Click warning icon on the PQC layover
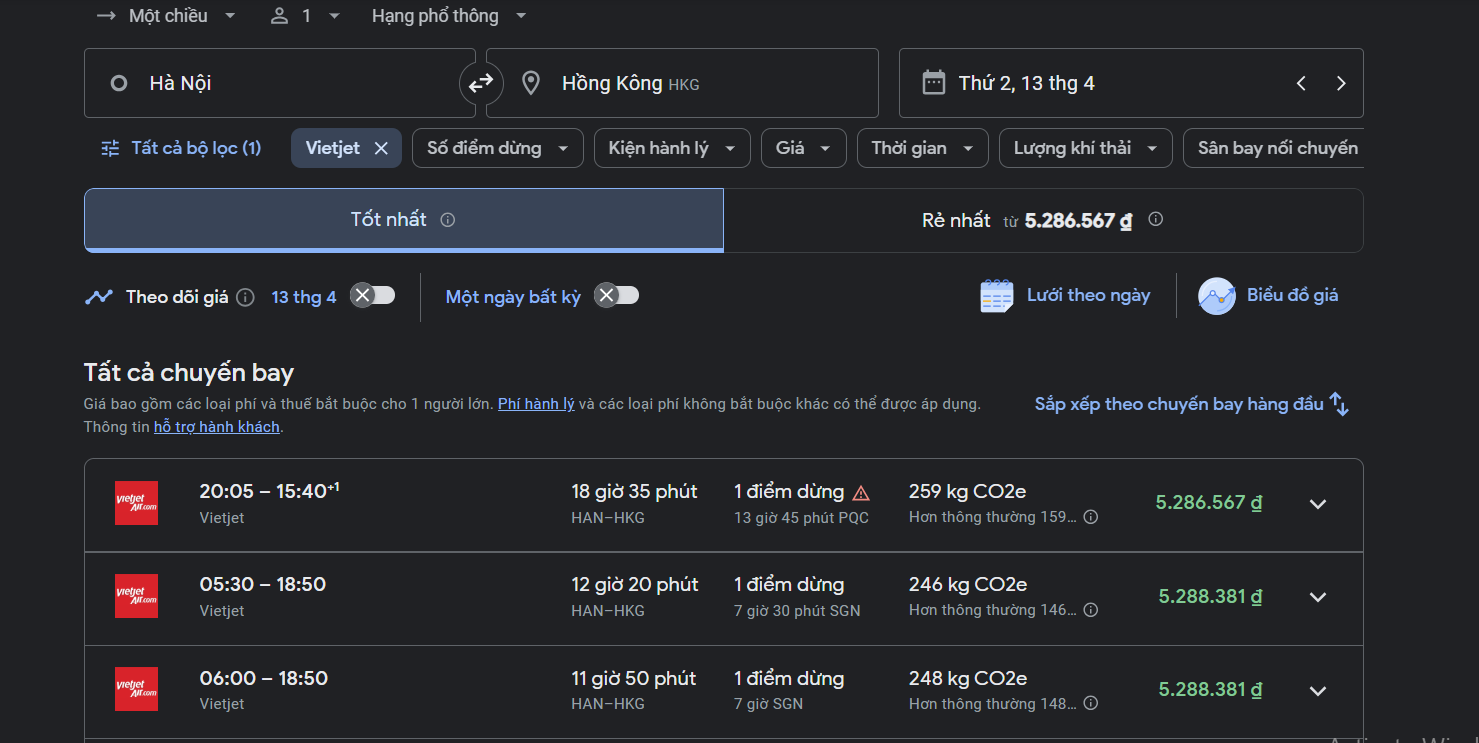1479x743 pixels. point(861,492)
